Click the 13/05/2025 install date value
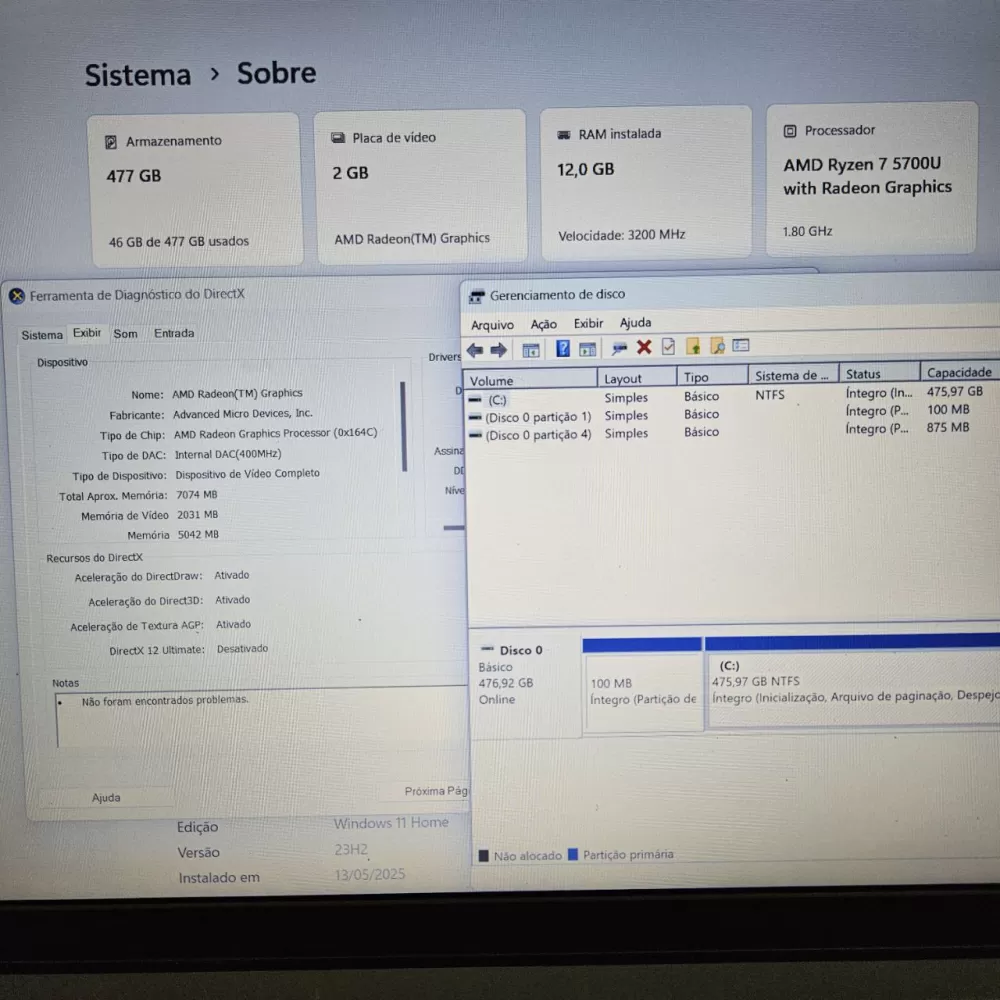The width and height of the screenshot is (1000, 1000). pyautogui.click(x=370, y=874)
